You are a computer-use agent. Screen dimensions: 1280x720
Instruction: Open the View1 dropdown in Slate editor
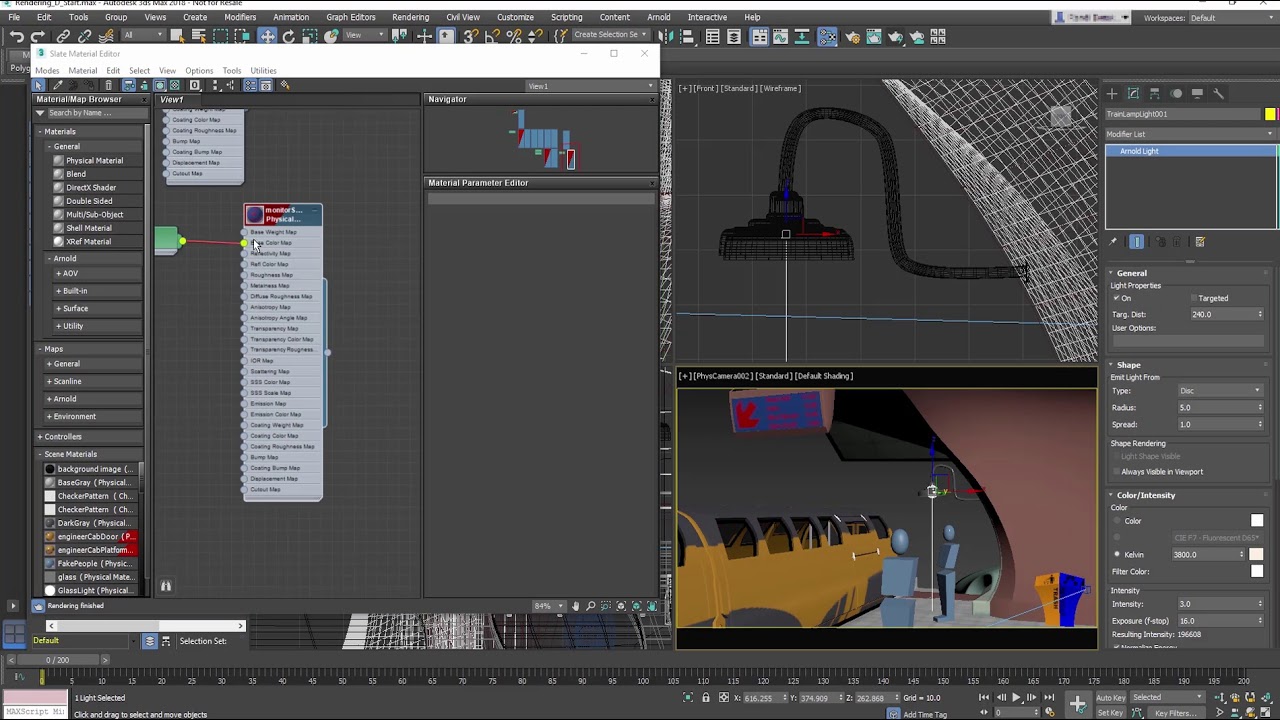pos(592,86)
